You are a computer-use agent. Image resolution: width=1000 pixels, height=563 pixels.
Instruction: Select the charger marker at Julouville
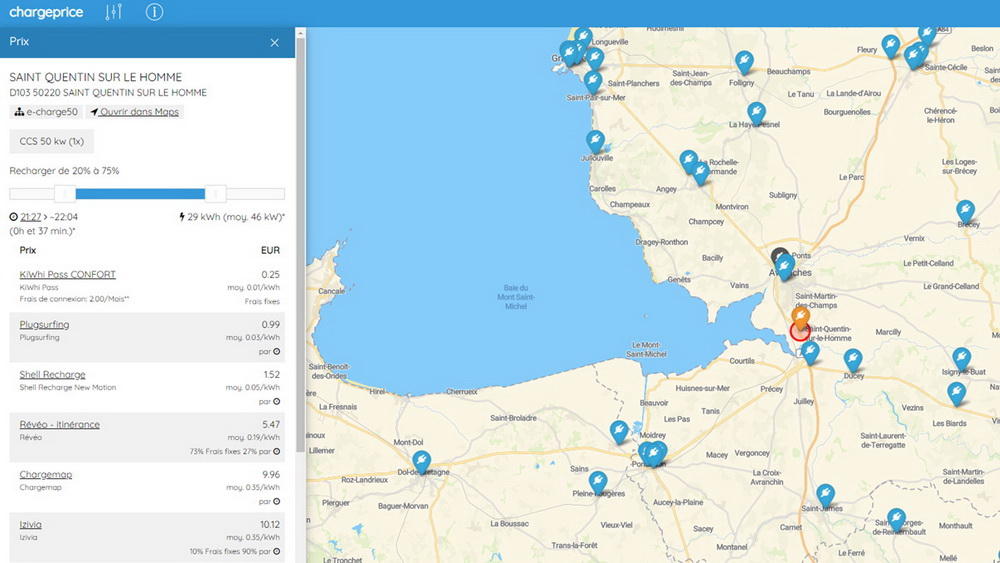[595, 141]
